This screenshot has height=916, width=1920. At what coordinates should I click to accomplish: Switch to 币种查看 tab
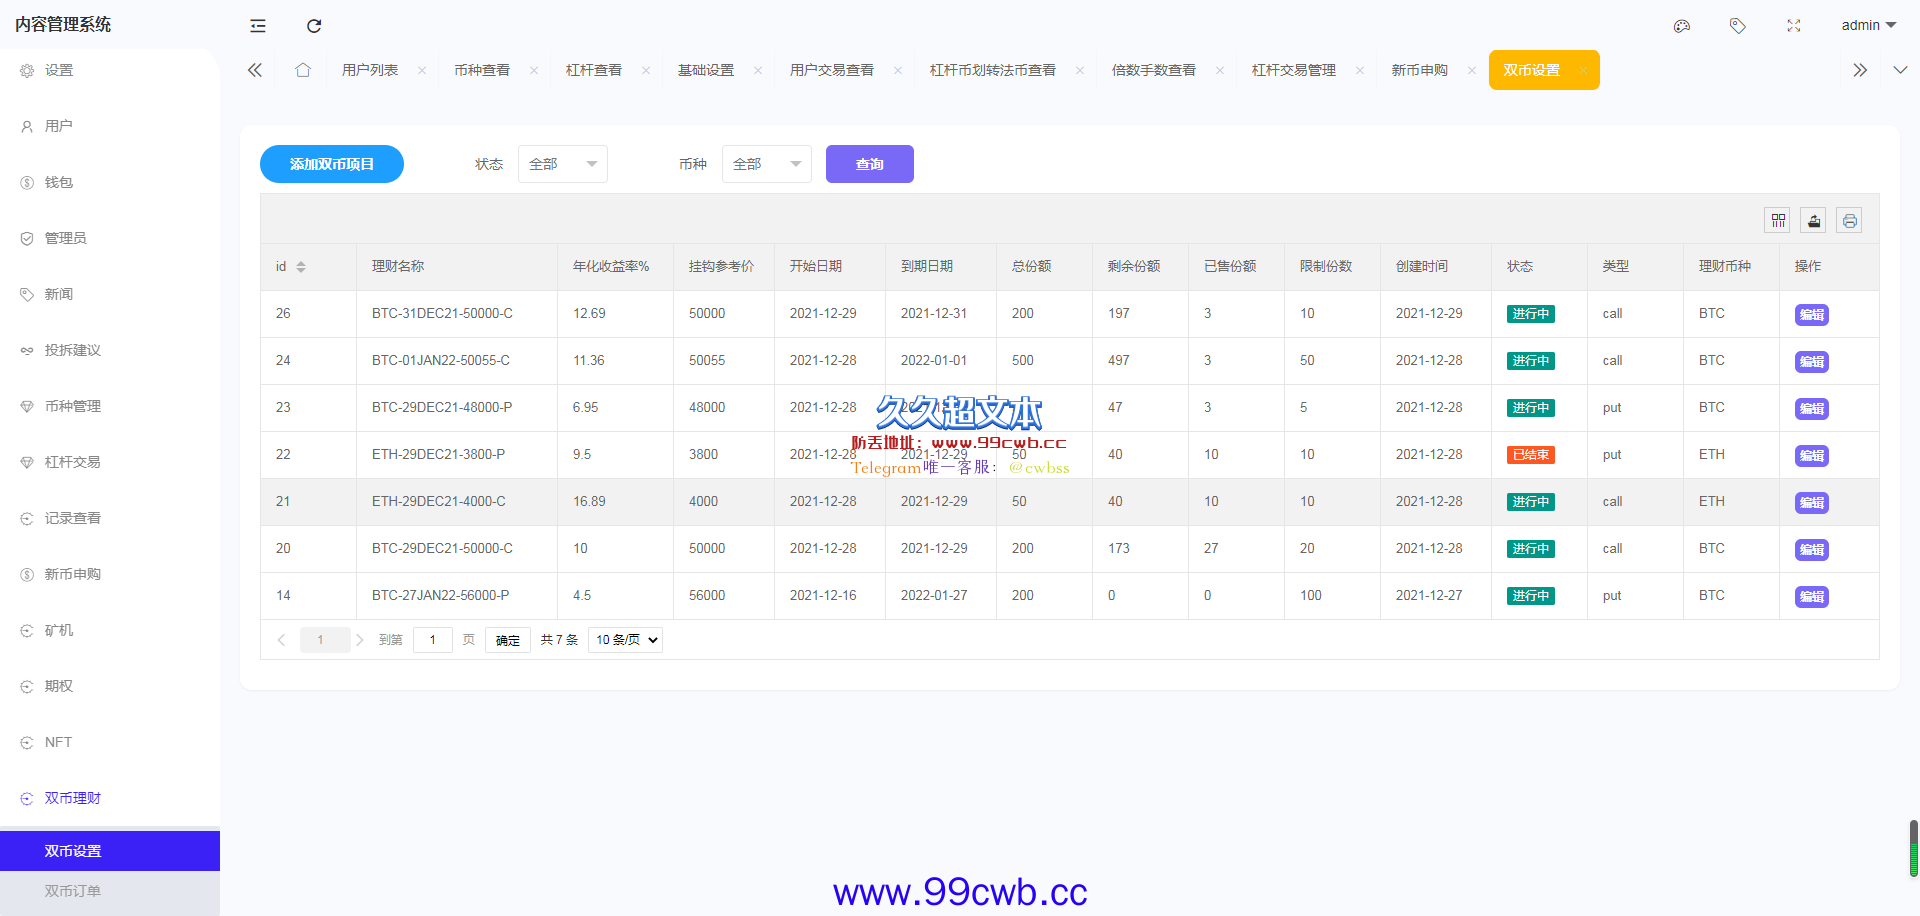click(482, 70)
